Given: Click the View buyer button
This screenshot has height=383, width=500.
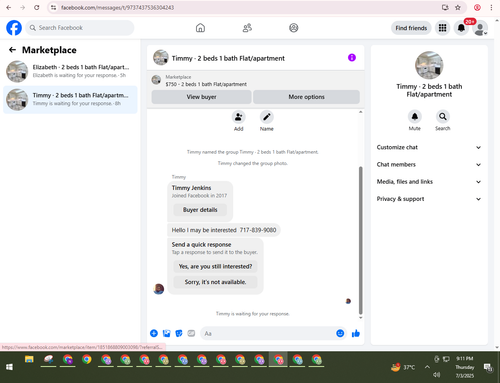Looking at the screenshot, I should tap(201, 97).
